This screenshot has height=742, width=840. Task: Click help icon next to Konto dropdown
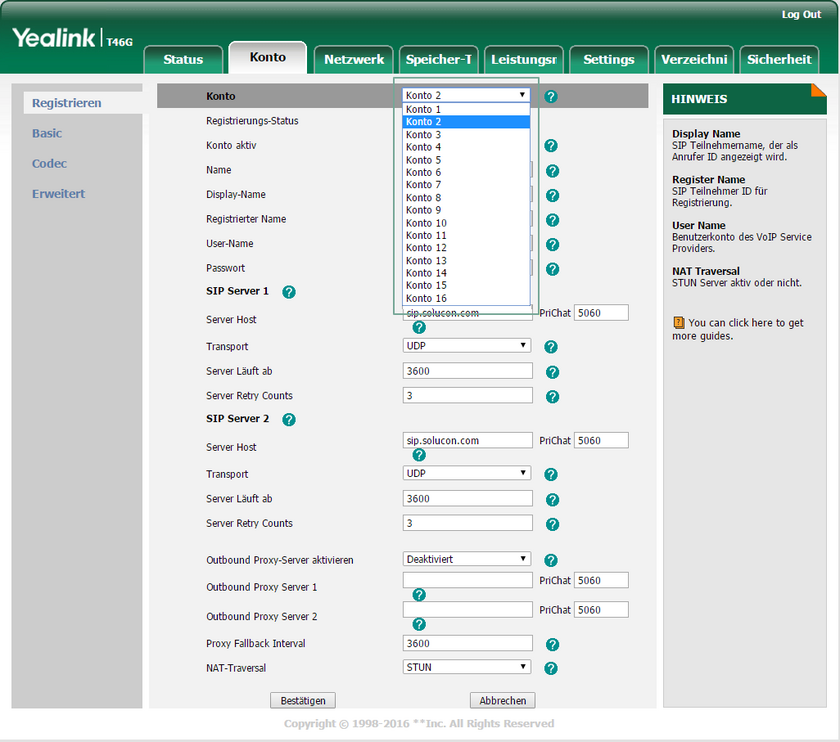tap(551, 96)
